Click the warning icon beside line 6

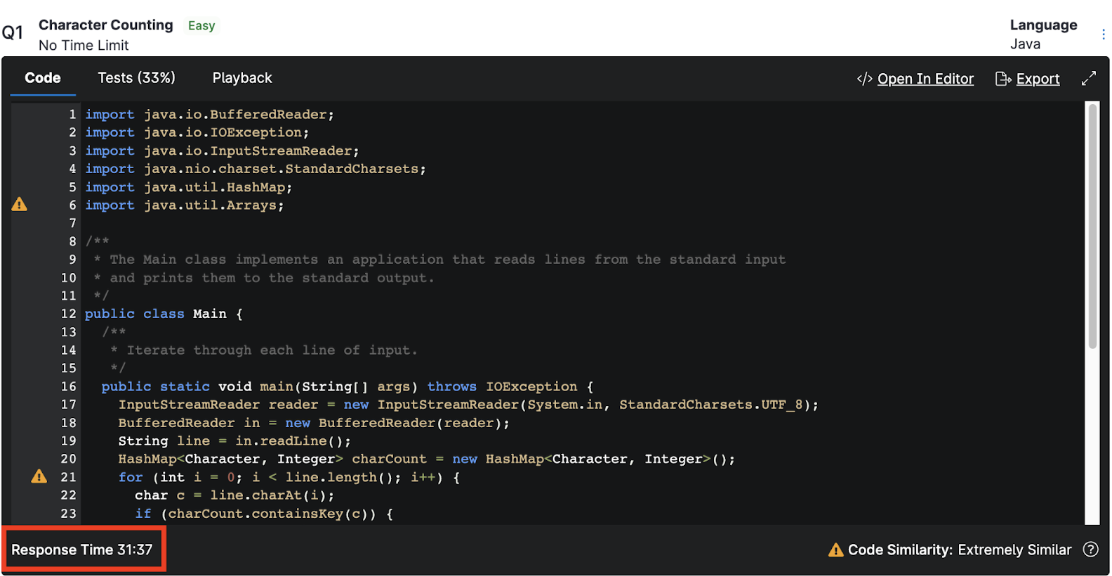point(19,205)
